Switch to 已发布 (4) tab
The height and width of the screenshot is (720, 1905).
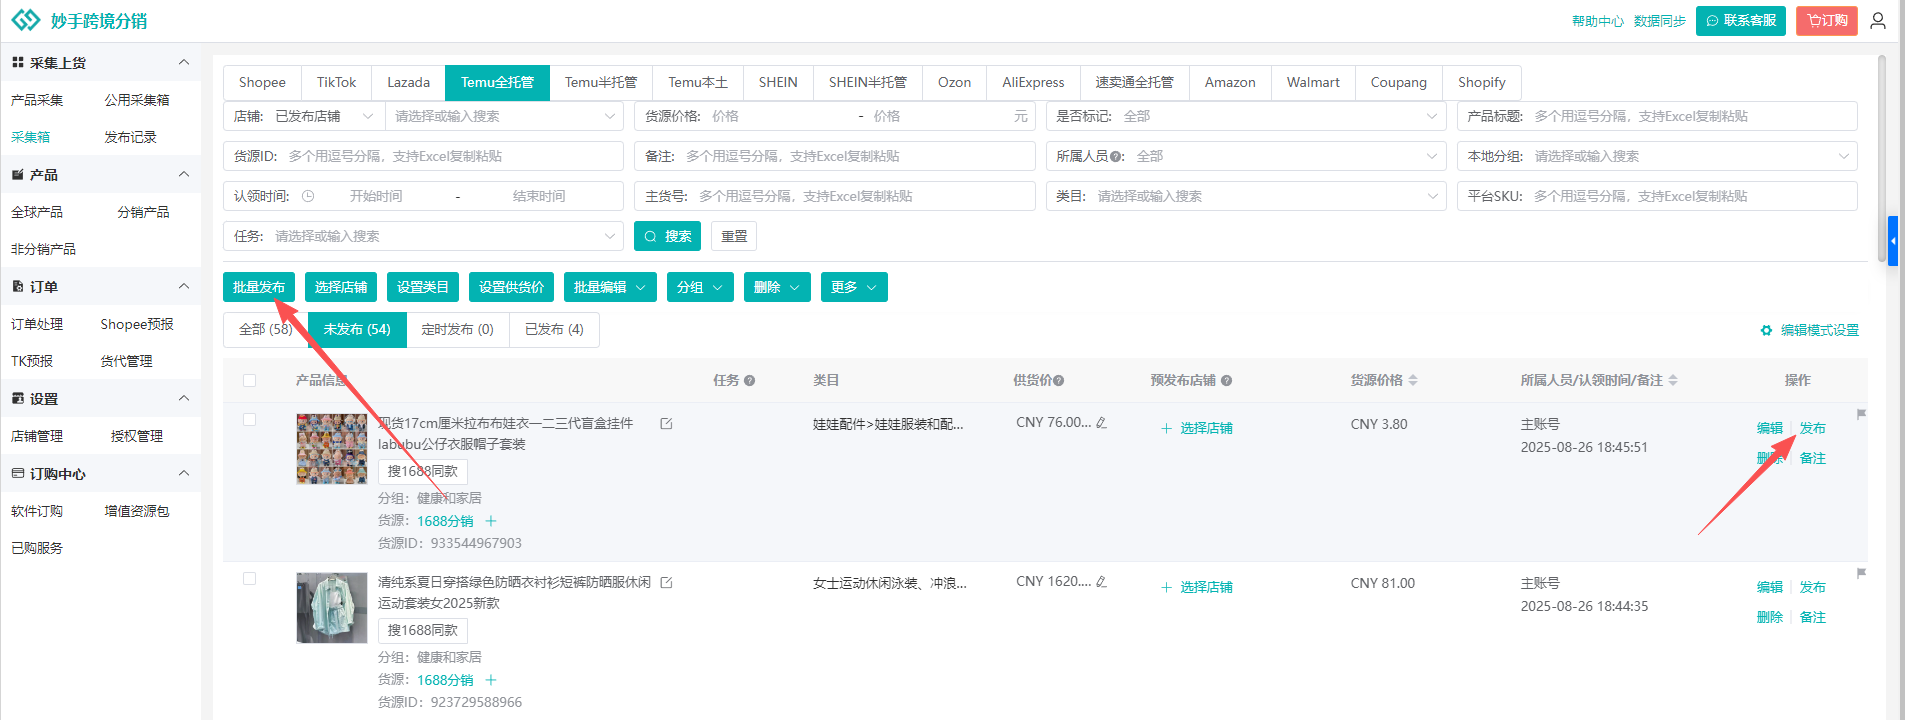pos(554,329)
